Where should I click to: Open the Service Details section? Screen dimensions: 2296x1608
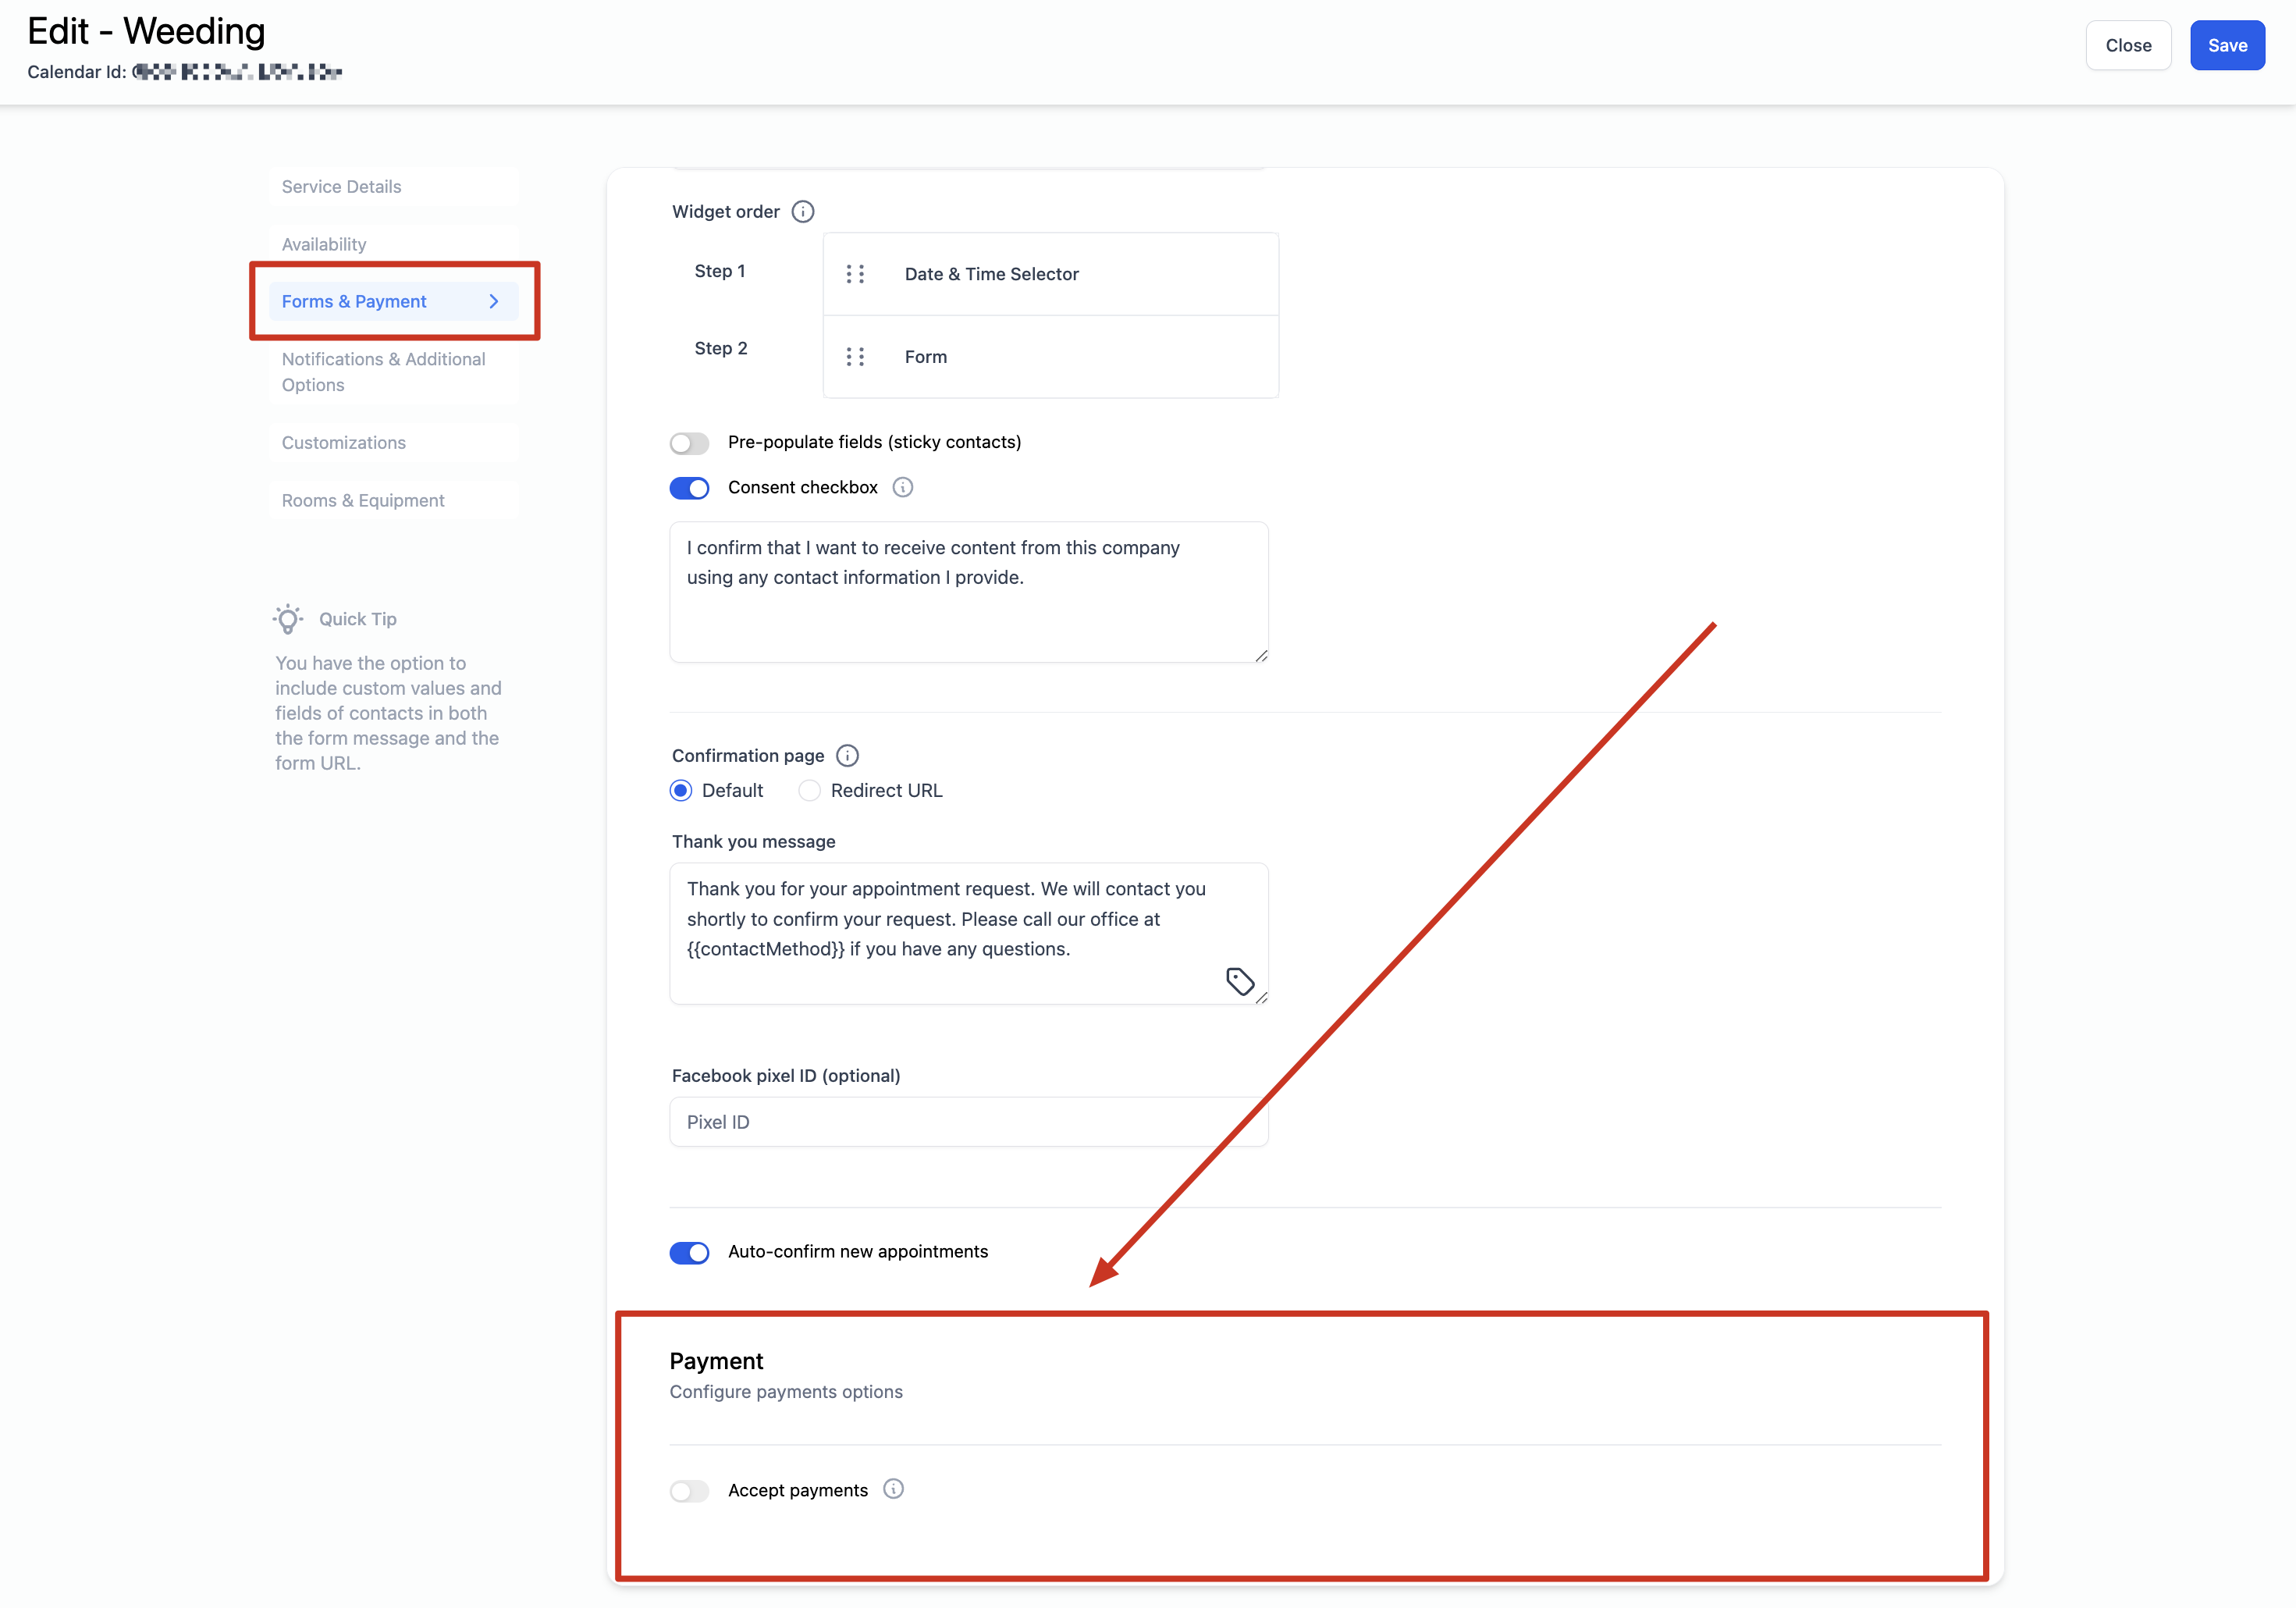coord(341,187)
